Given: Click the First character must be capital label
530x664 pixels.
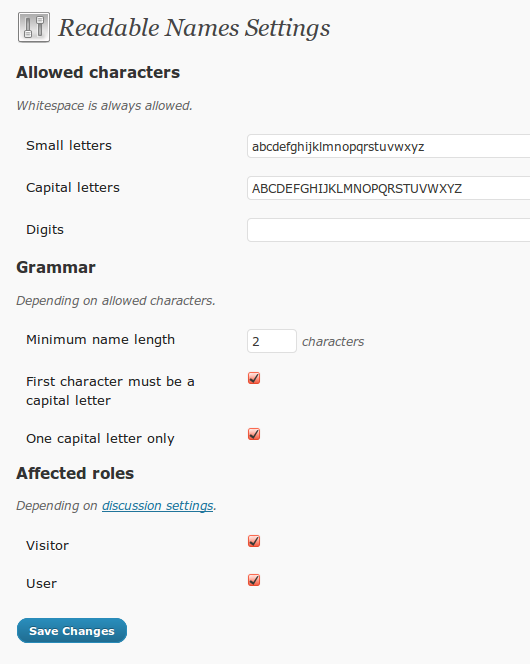Looking at the screenshot, I should (x=110, y=391).
